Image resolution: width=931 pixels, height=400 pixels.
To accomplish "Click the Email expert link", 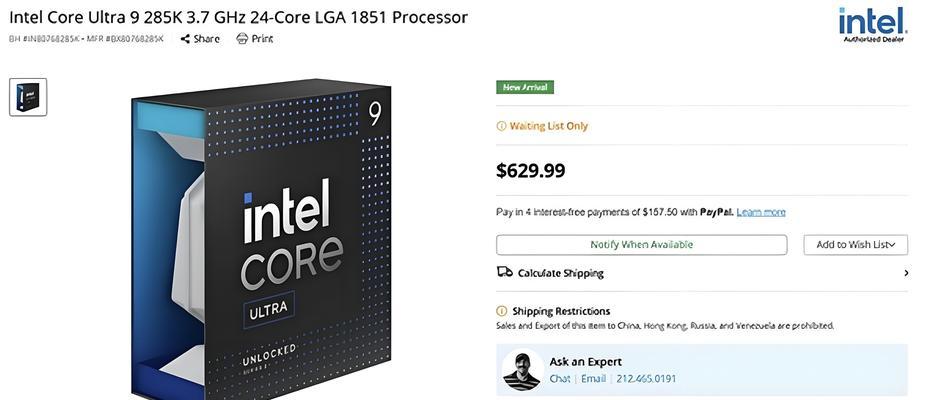I will 593,379.
